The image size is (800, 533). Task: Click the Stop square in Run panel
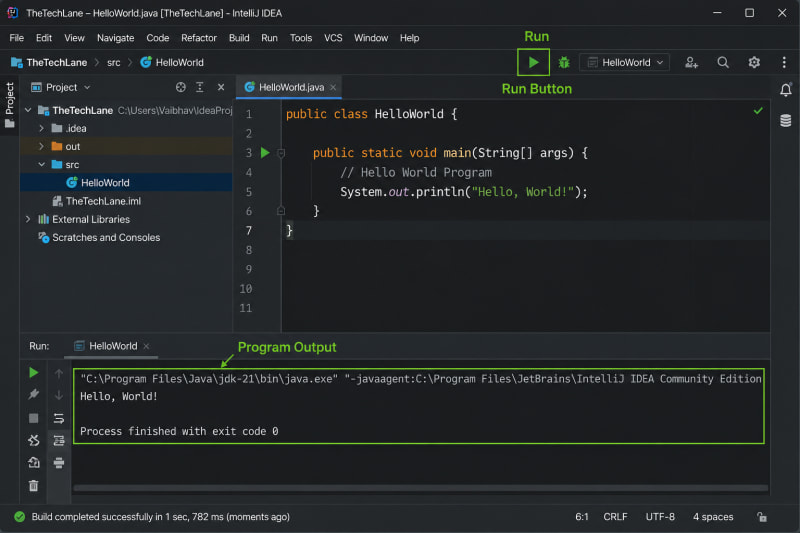34,418
